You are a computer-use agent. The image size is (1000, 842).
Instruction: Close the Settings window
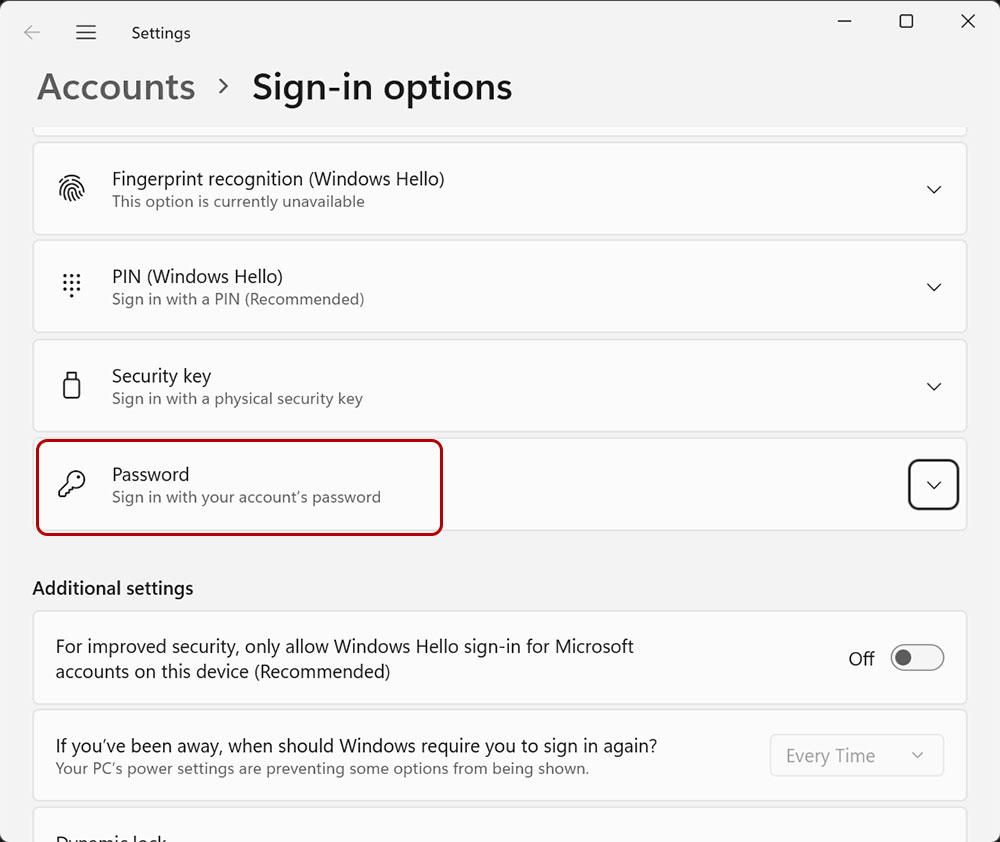pos(967,21)
